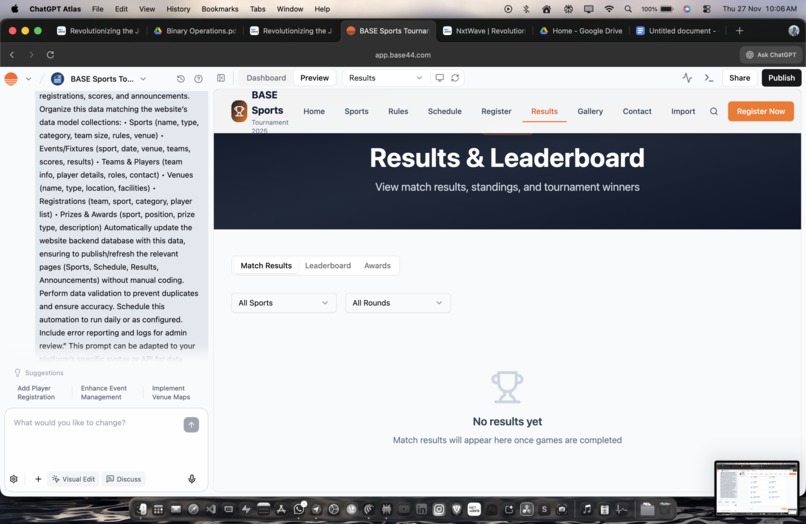The width and height of the screenshot is (806, 524).
Task: Open the Home nav link
Action: pos(314,111)
